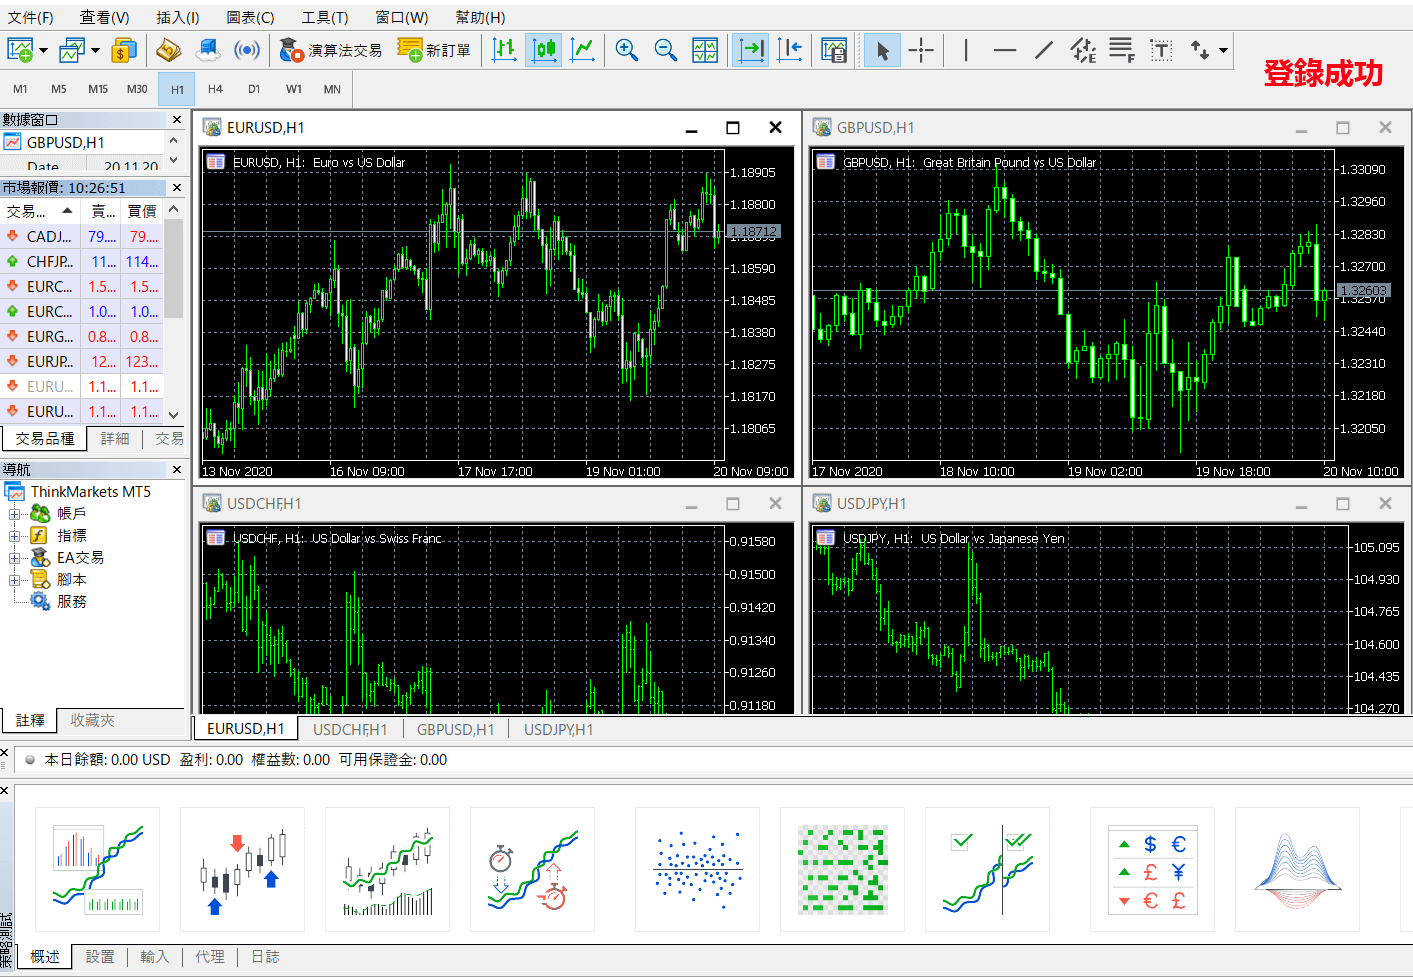Click the zoom-in magnifier icon

point(627,48)
